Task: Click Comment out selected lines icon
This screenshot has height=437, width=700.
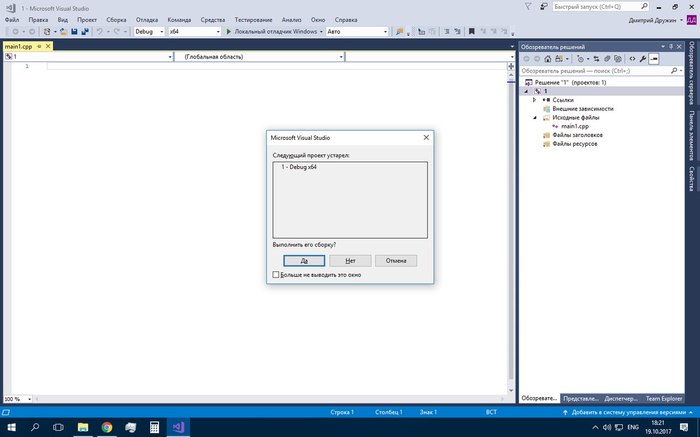Action: coord(446,32)
